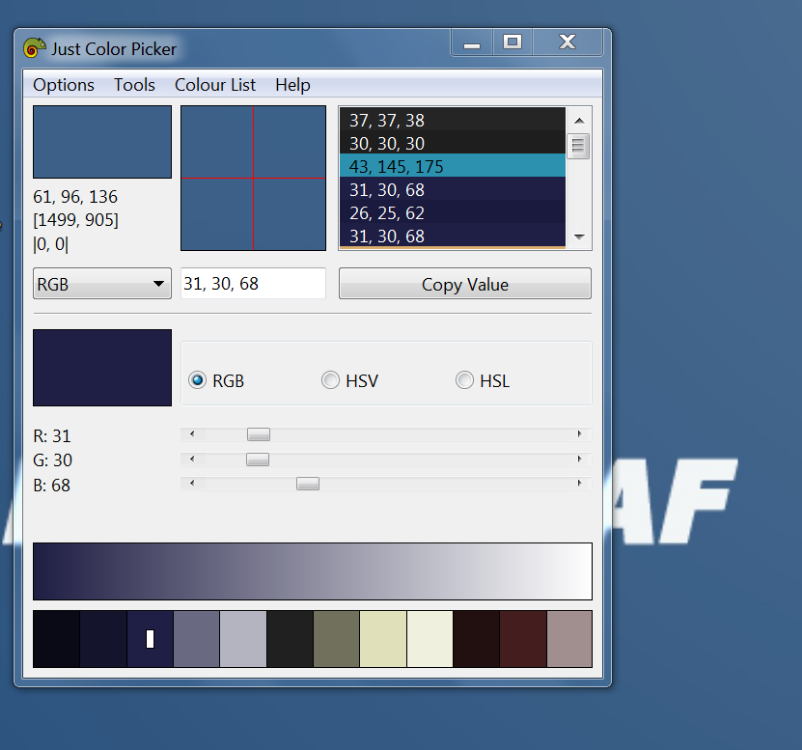The image size is (802, 750).
Task: Select 37, 37, 38 in colour list
Action: pos(452,120)
